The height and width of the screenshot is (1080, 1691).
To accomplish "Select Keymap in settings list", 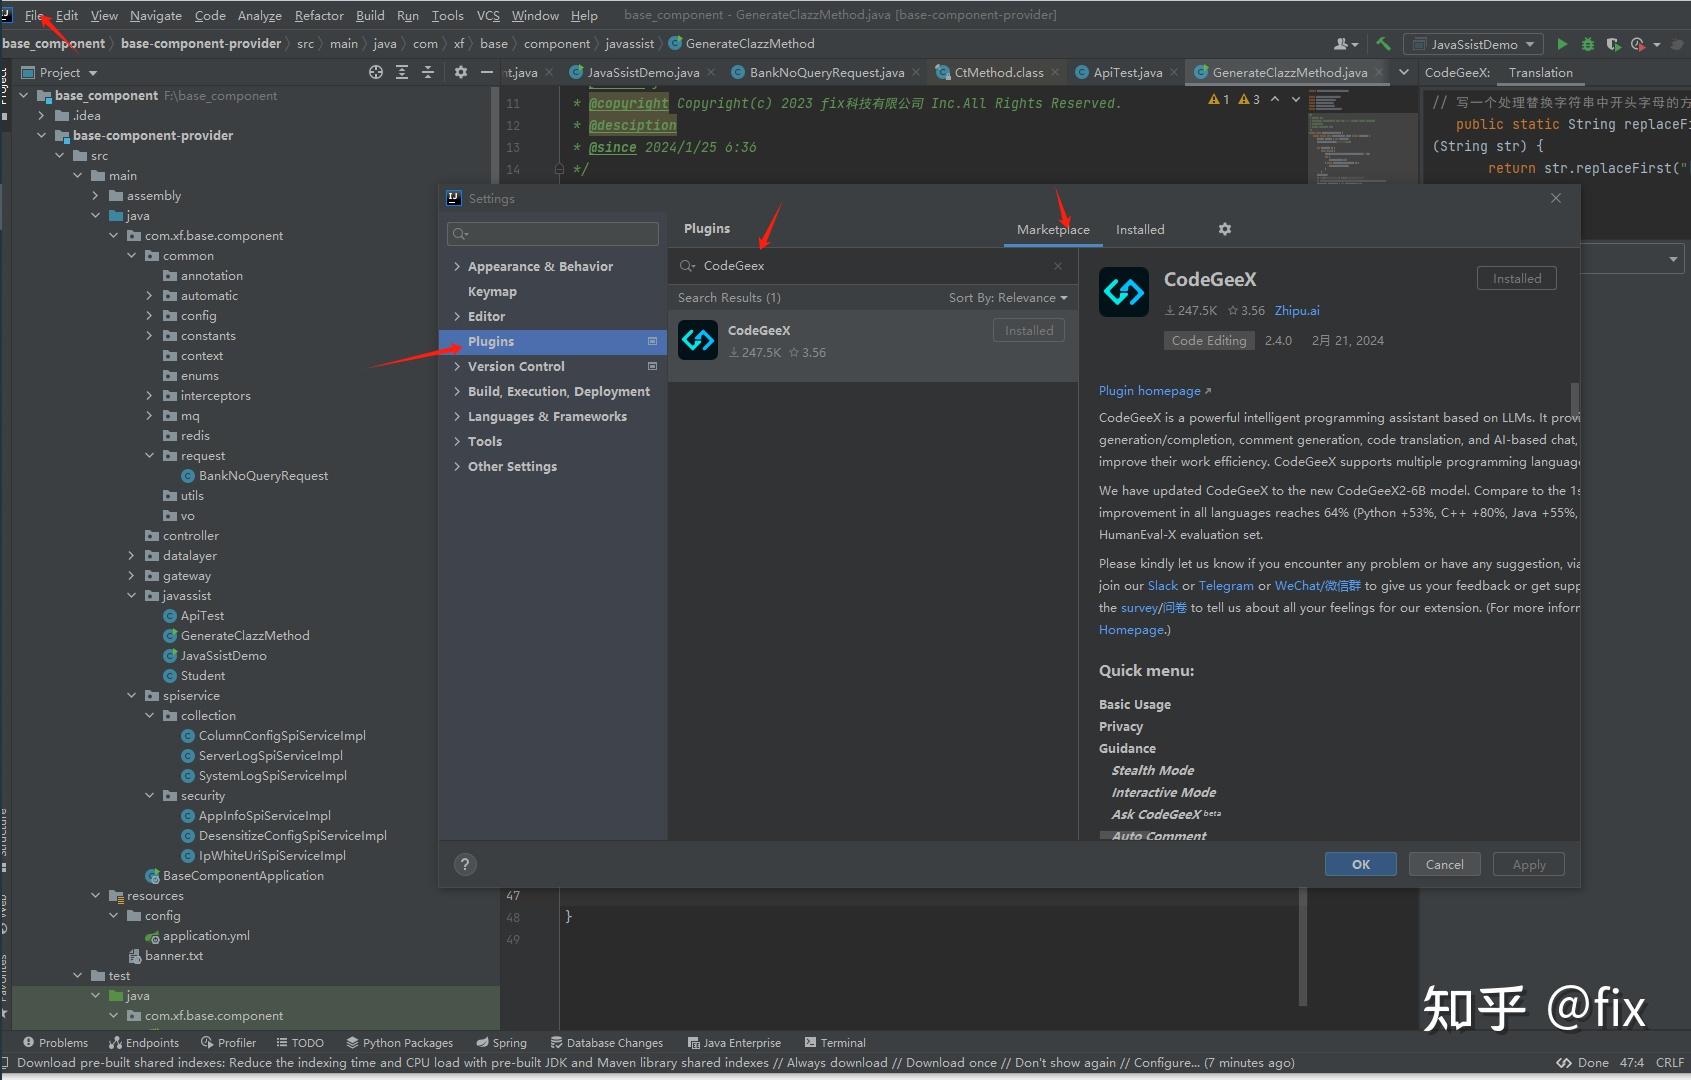I will (x=492, y=291).
